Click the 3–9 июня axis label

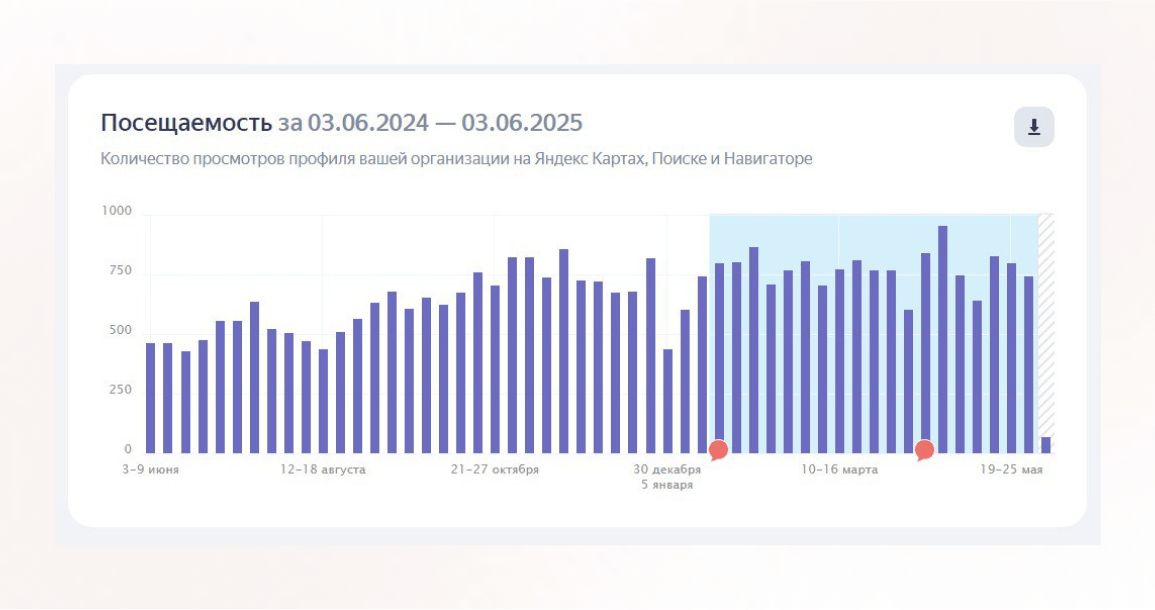150,469
